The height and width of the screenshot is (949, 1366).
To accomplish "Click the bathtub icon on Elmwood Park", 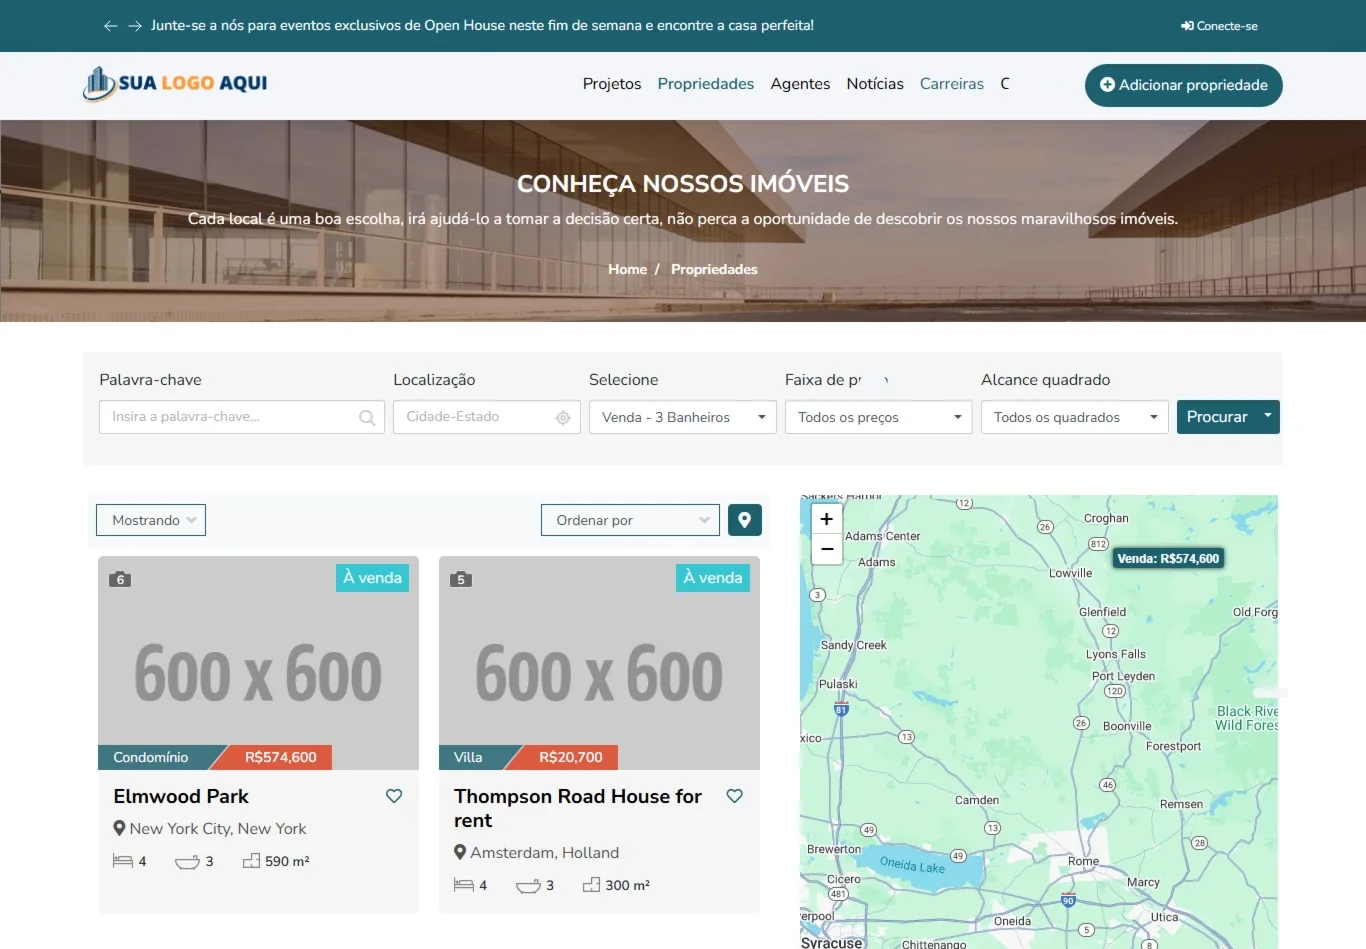I will (x=187, y=861).
